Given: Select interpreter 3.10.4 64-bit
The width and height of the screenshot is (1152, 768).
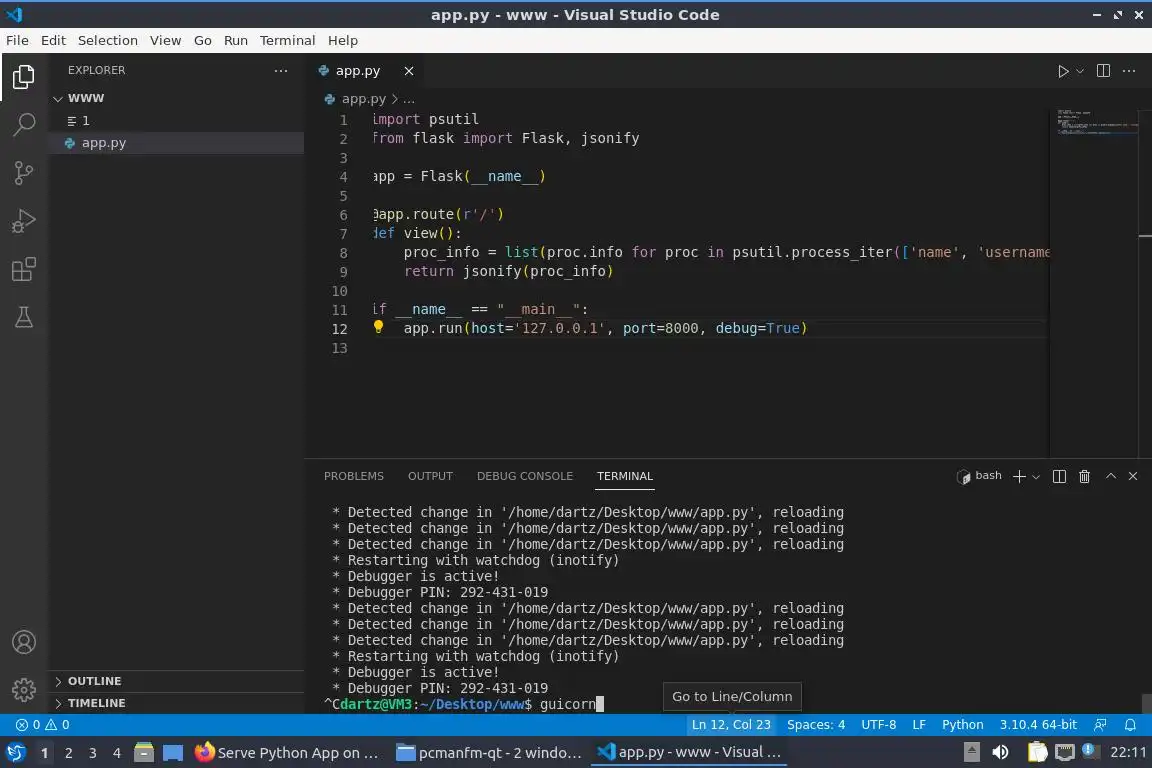Looking at the screenshot, I should 1038,725.
